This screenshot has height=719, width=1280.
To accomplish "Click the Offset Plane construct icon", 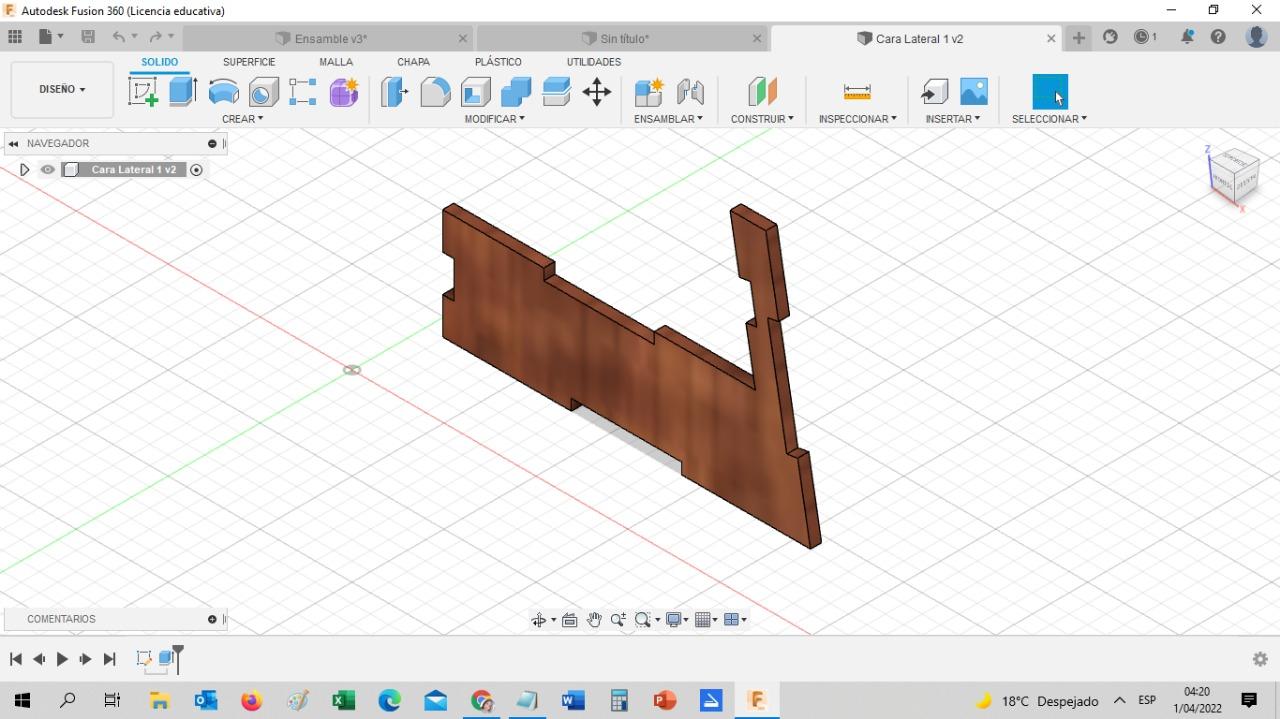I will click(x=762, y=92).
